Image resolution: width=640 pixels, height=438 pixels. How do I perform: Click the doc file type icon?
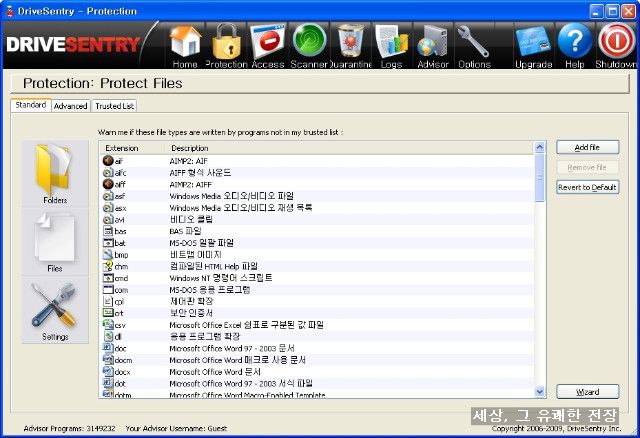tap(108, 348)
